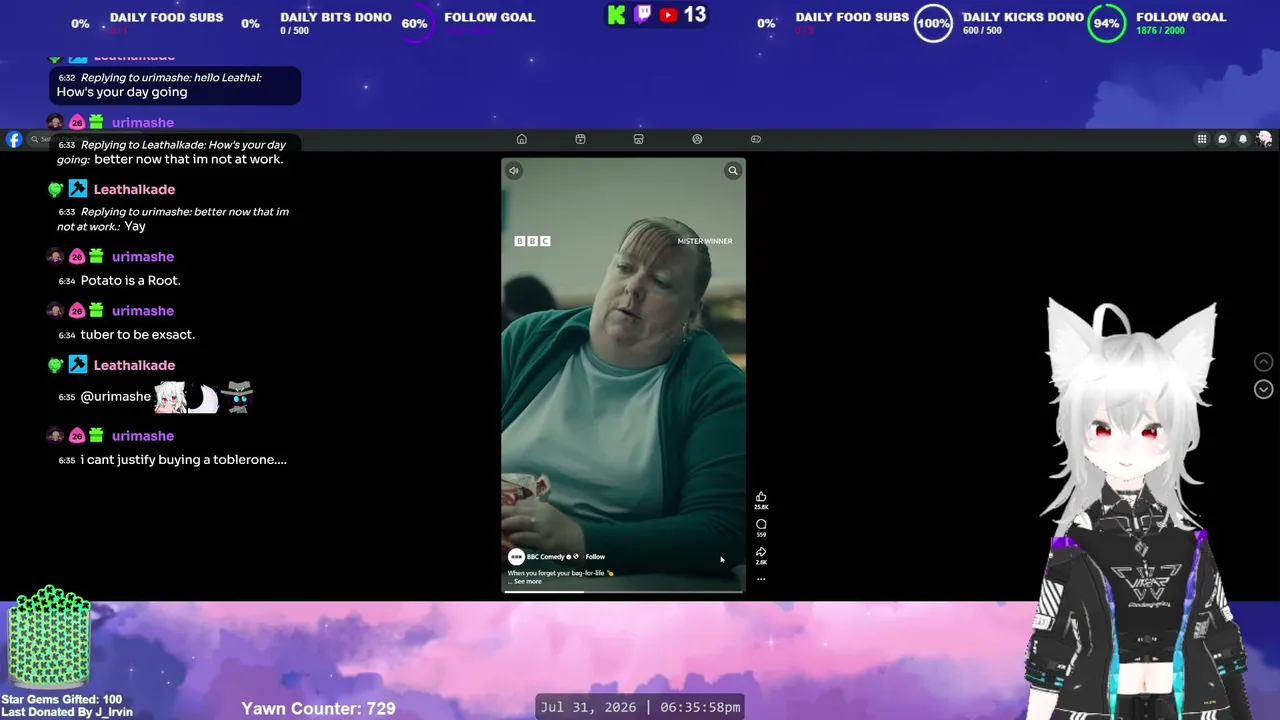The height and width of the screenshot is (720, 1280).
Task: Open the Facebook Marketplace tab
Action: tap(638, 139)
